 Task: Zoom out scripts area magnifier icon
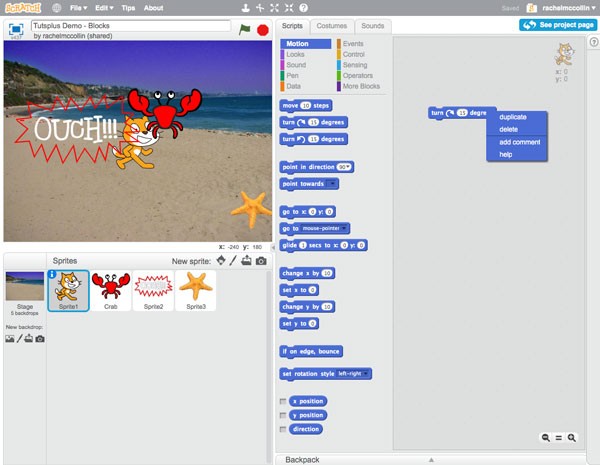[546, 437]
